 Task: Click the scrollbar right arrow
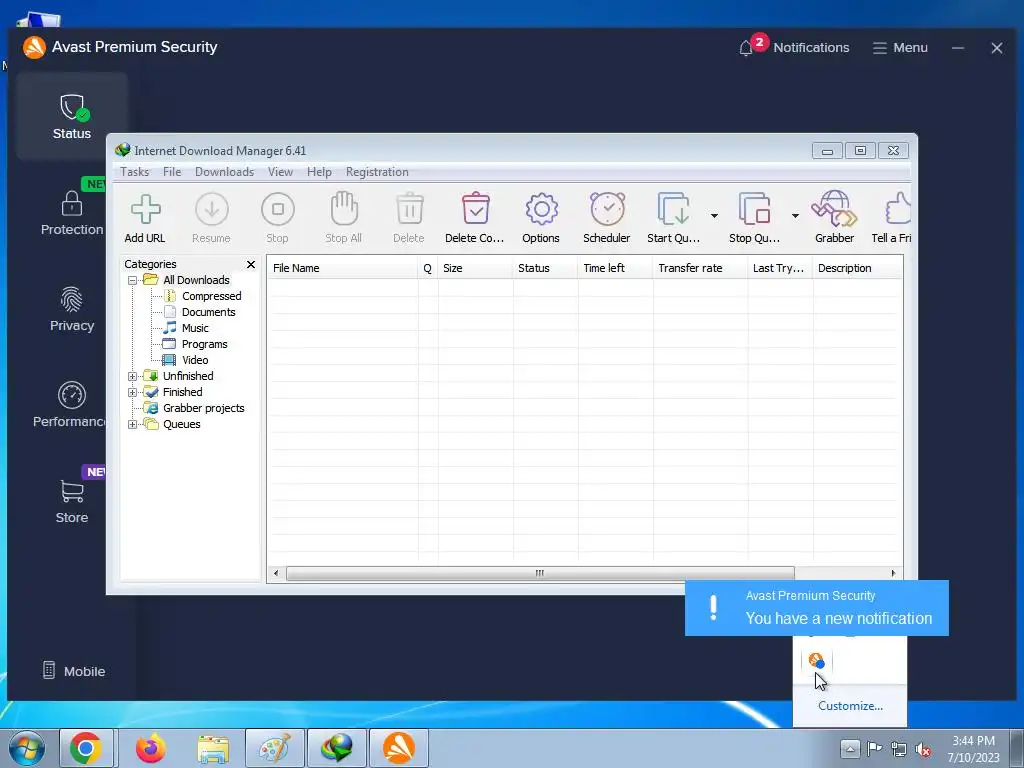coord(893,573)
